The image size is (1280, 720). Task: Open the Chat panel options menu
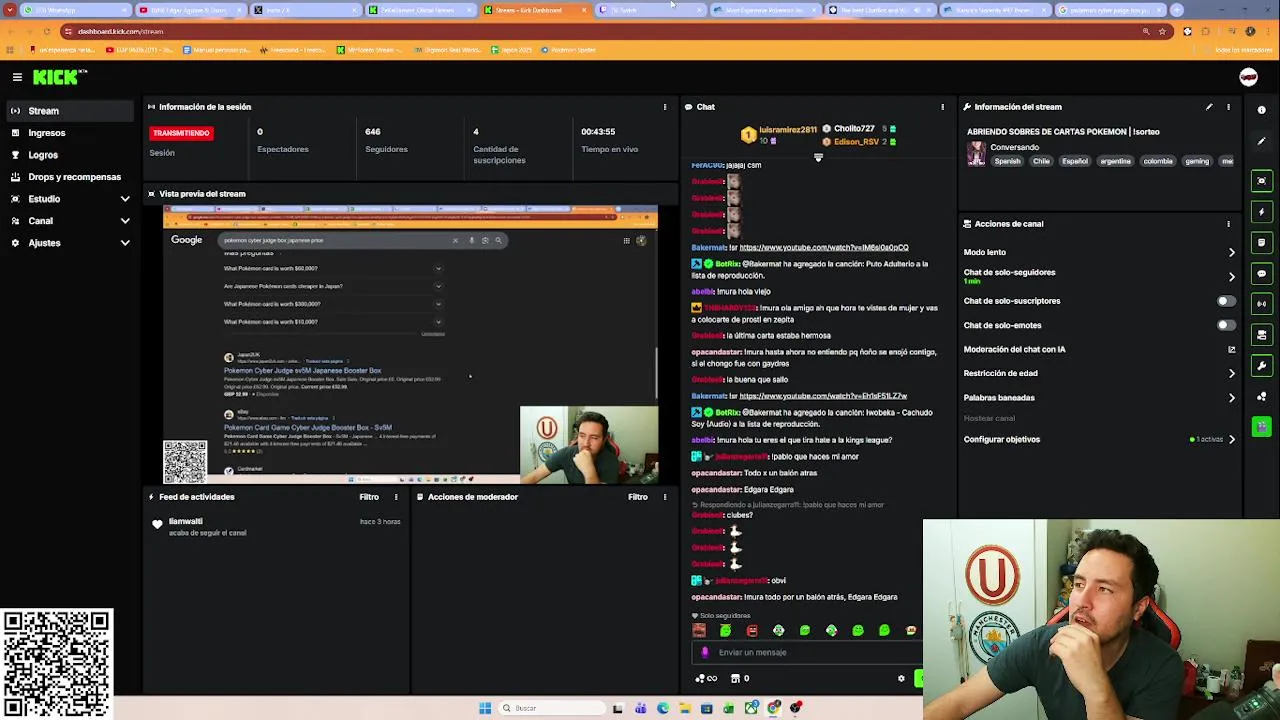pyautogui.click(x=942, y=107)
